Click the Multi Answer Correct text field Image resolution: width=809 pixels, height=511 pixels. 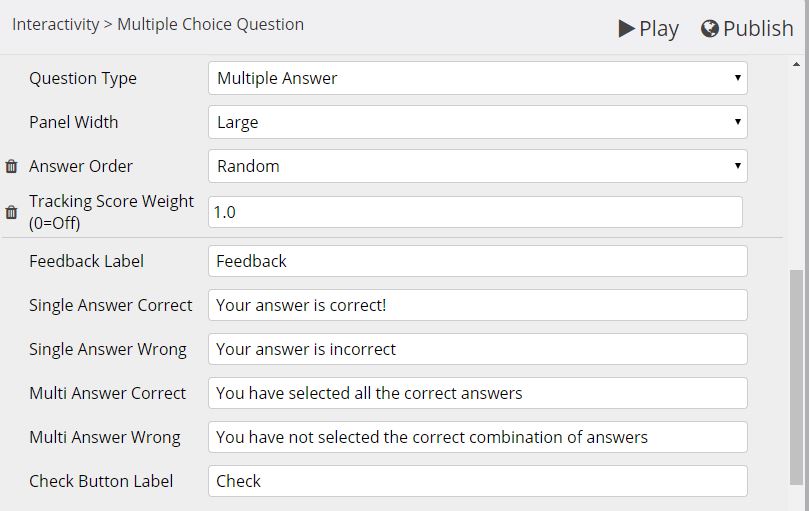click(478, 393)
